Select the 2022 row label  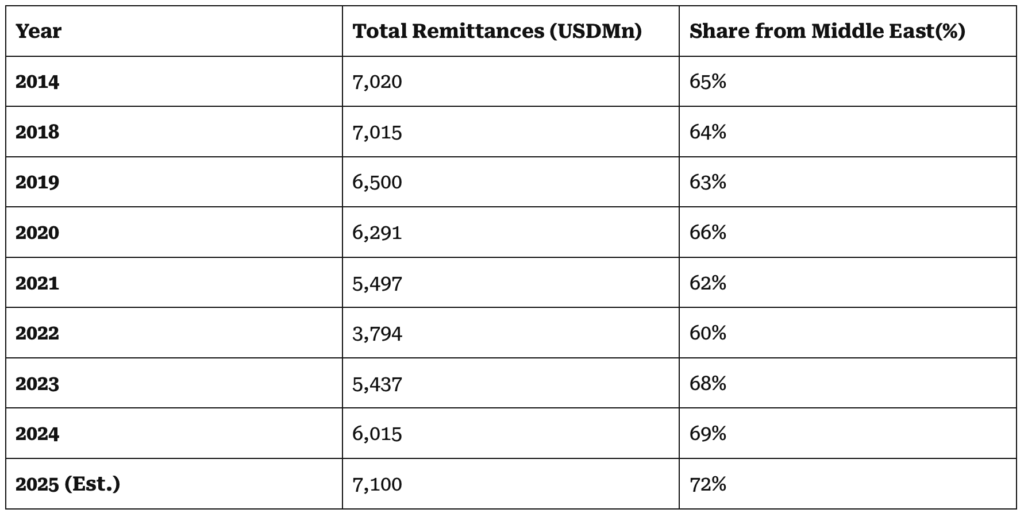coord(38,334)
